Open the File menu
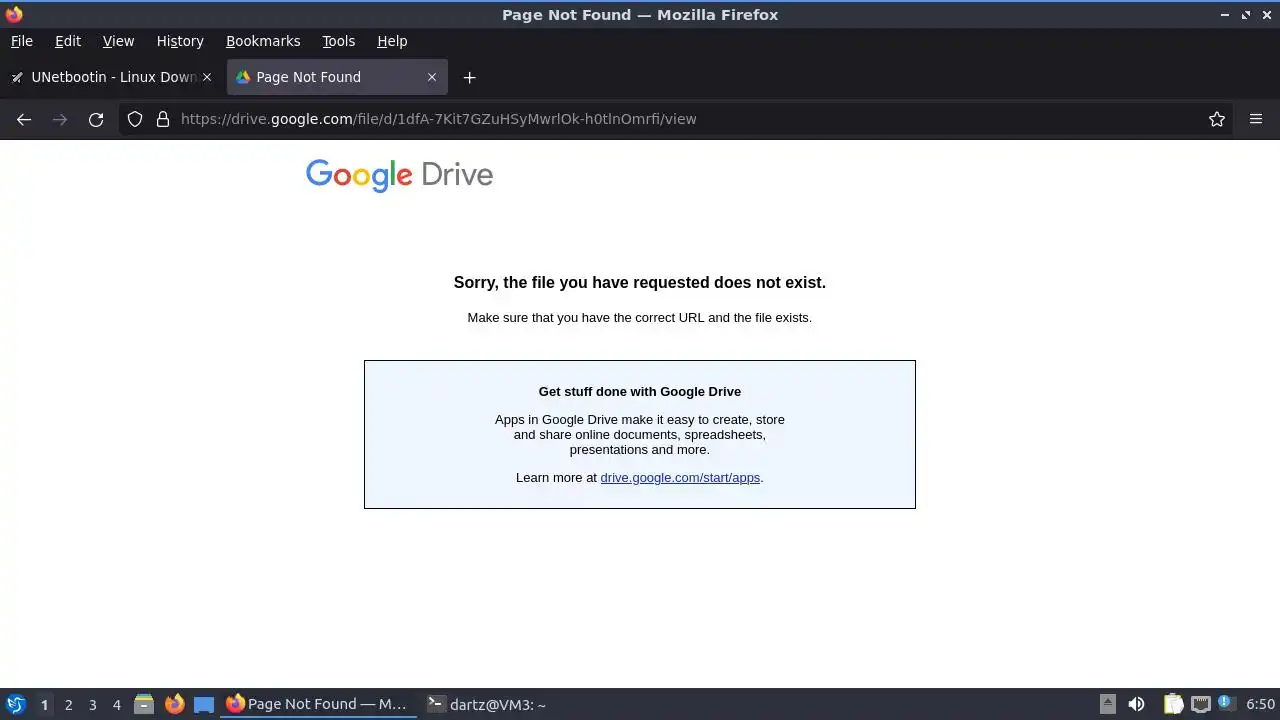Screen dimensions: 1280x720 click(22, 41)
